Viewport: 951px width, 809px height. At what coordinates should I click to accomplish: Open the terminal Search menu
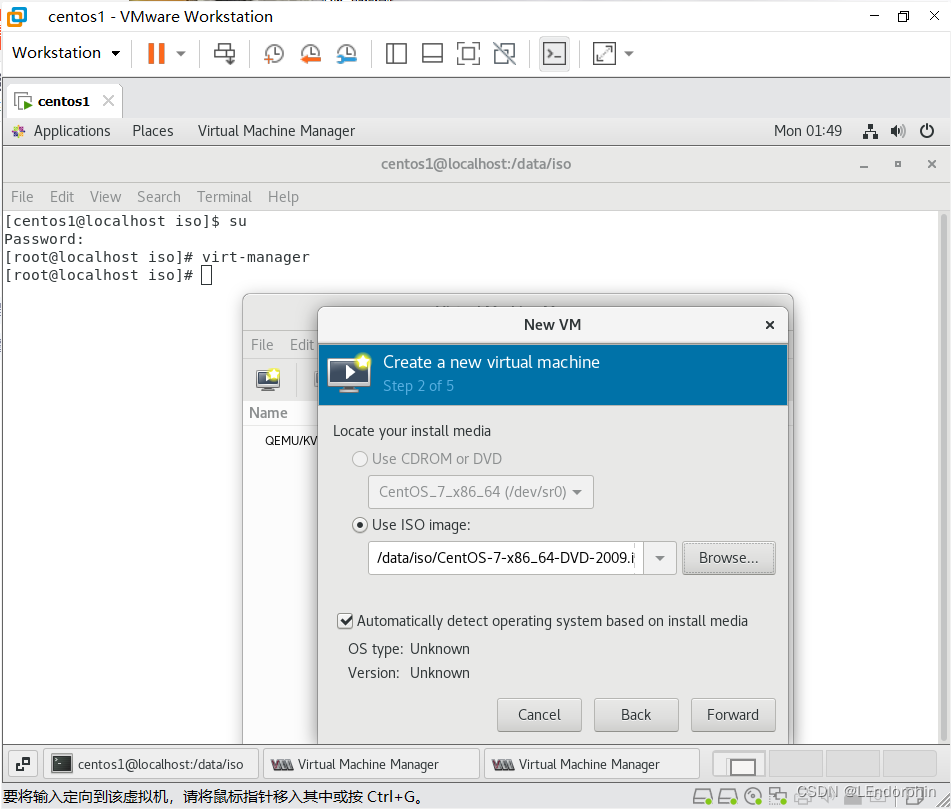point(159,197)
